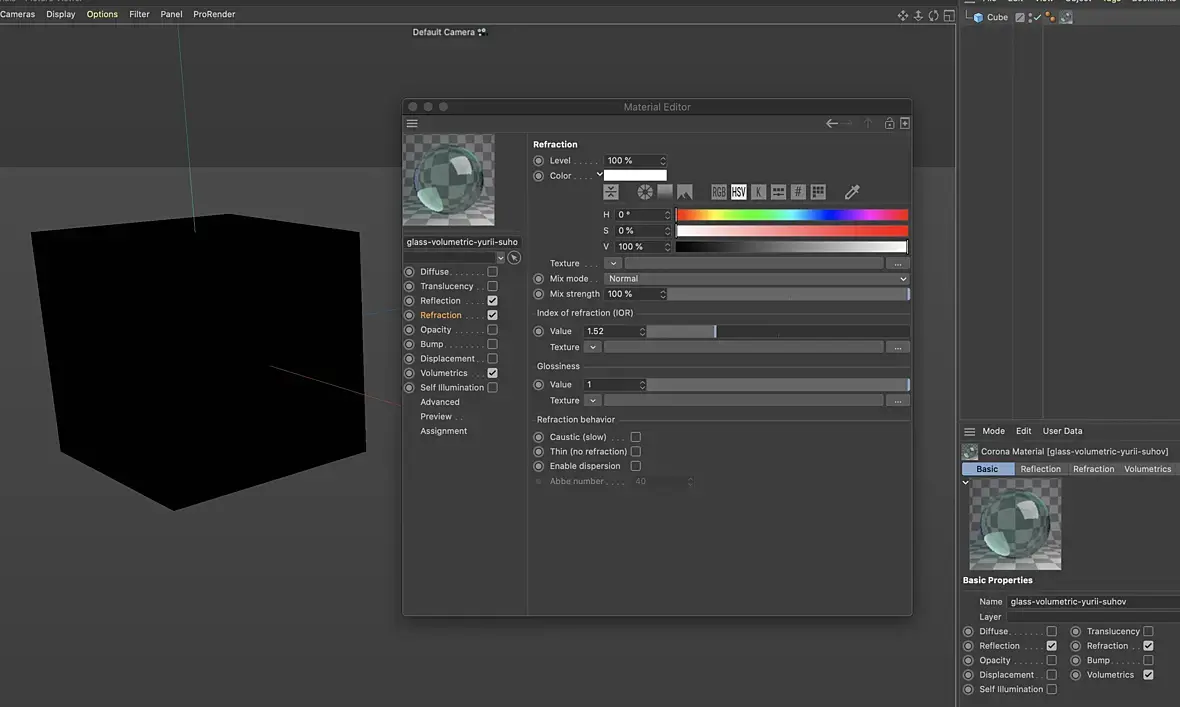Select the Kelvin (K) color mode
Screen dimensions: 1180x707
tap(758, 192)
